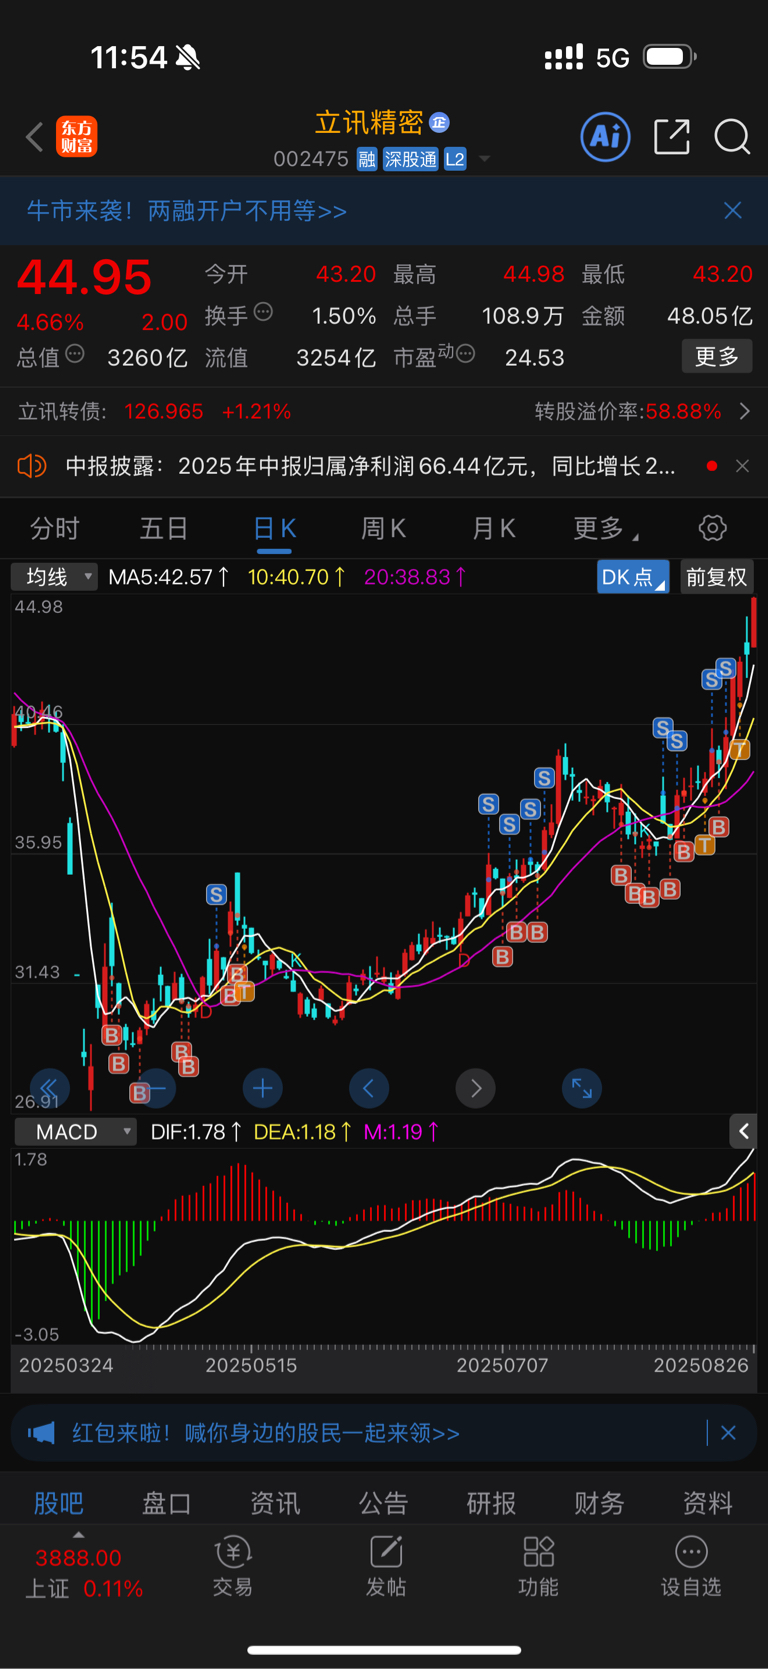Close the 牛市来袭 promotion banner

tap(733, 210)
